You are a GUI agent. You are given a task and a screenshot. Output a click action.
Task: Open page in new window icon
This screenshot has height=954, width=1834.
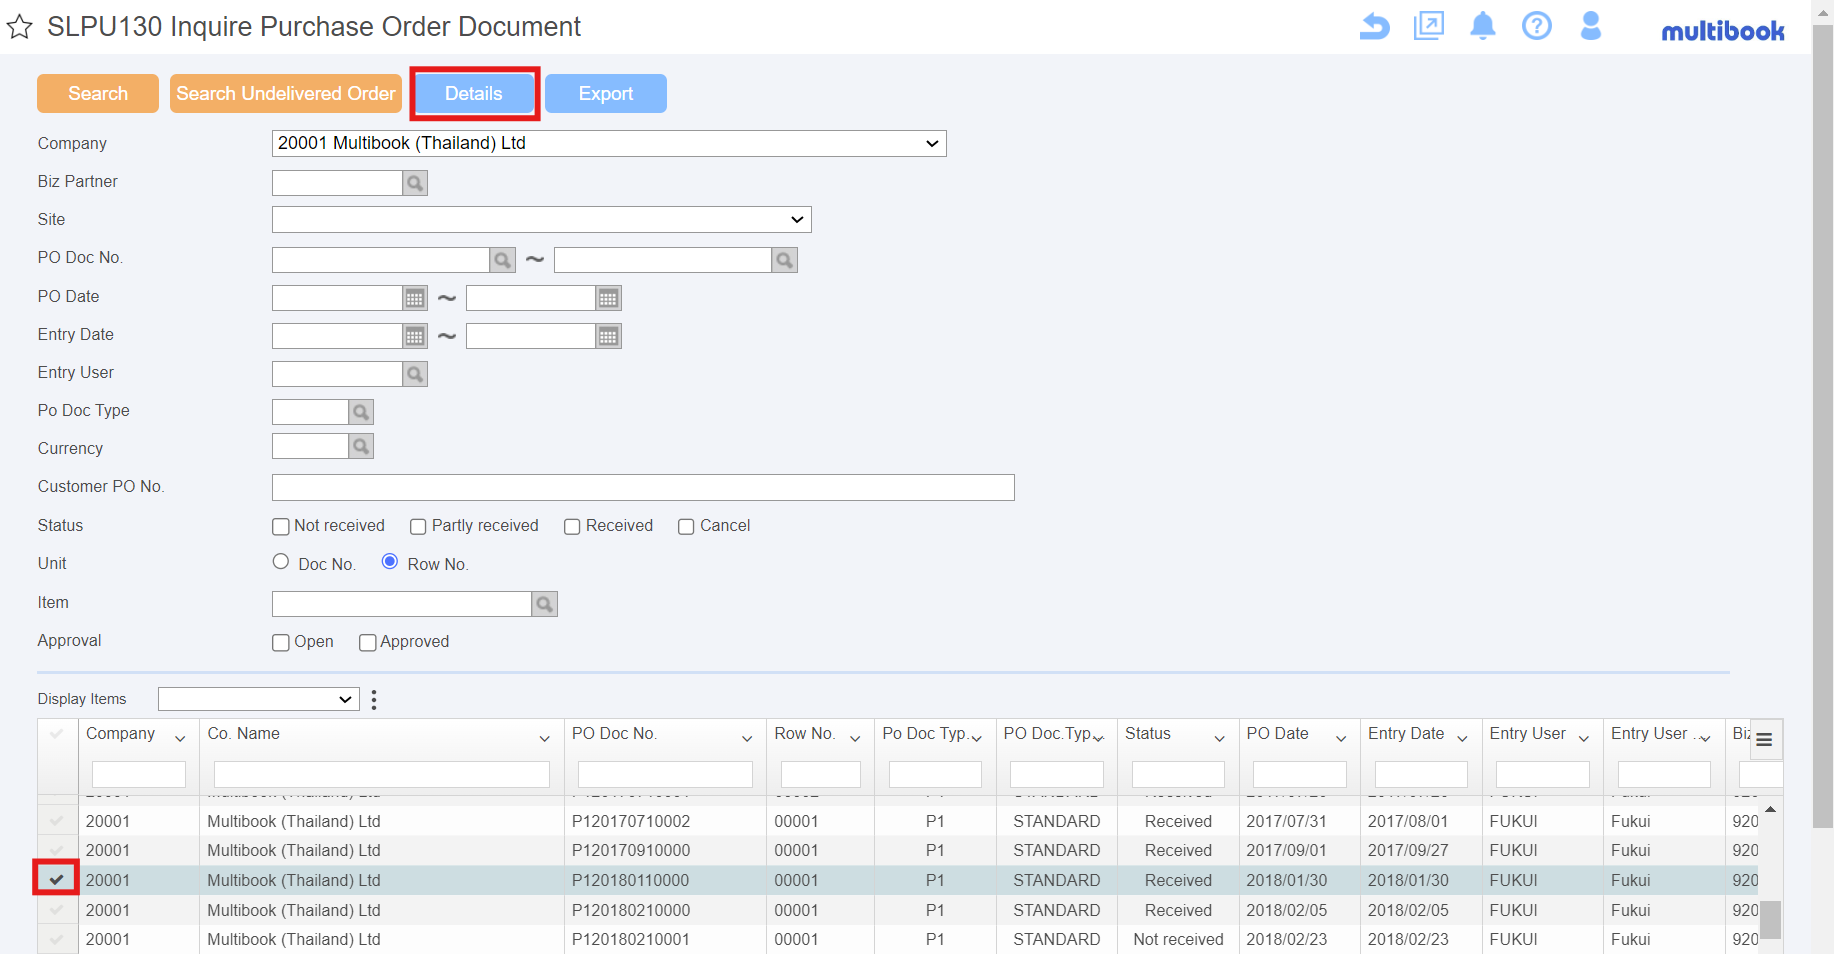coord(1429,26)
